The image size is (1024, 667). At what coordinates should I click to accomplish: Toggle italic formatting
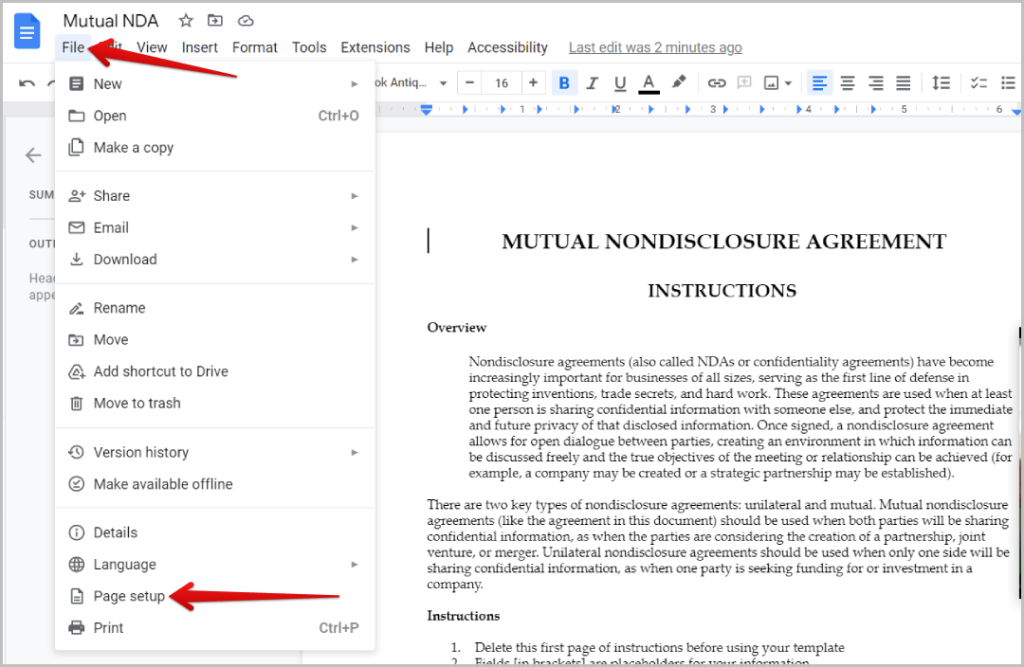pyautogui.click(x=592, y=83)
